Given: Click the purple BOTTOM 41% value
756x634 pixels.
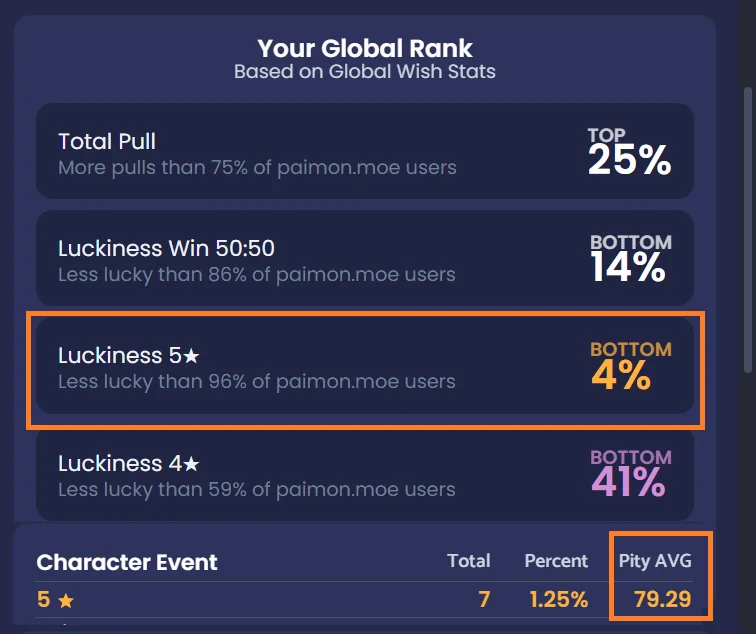Looking at the screenshot, I should point(631,474).
